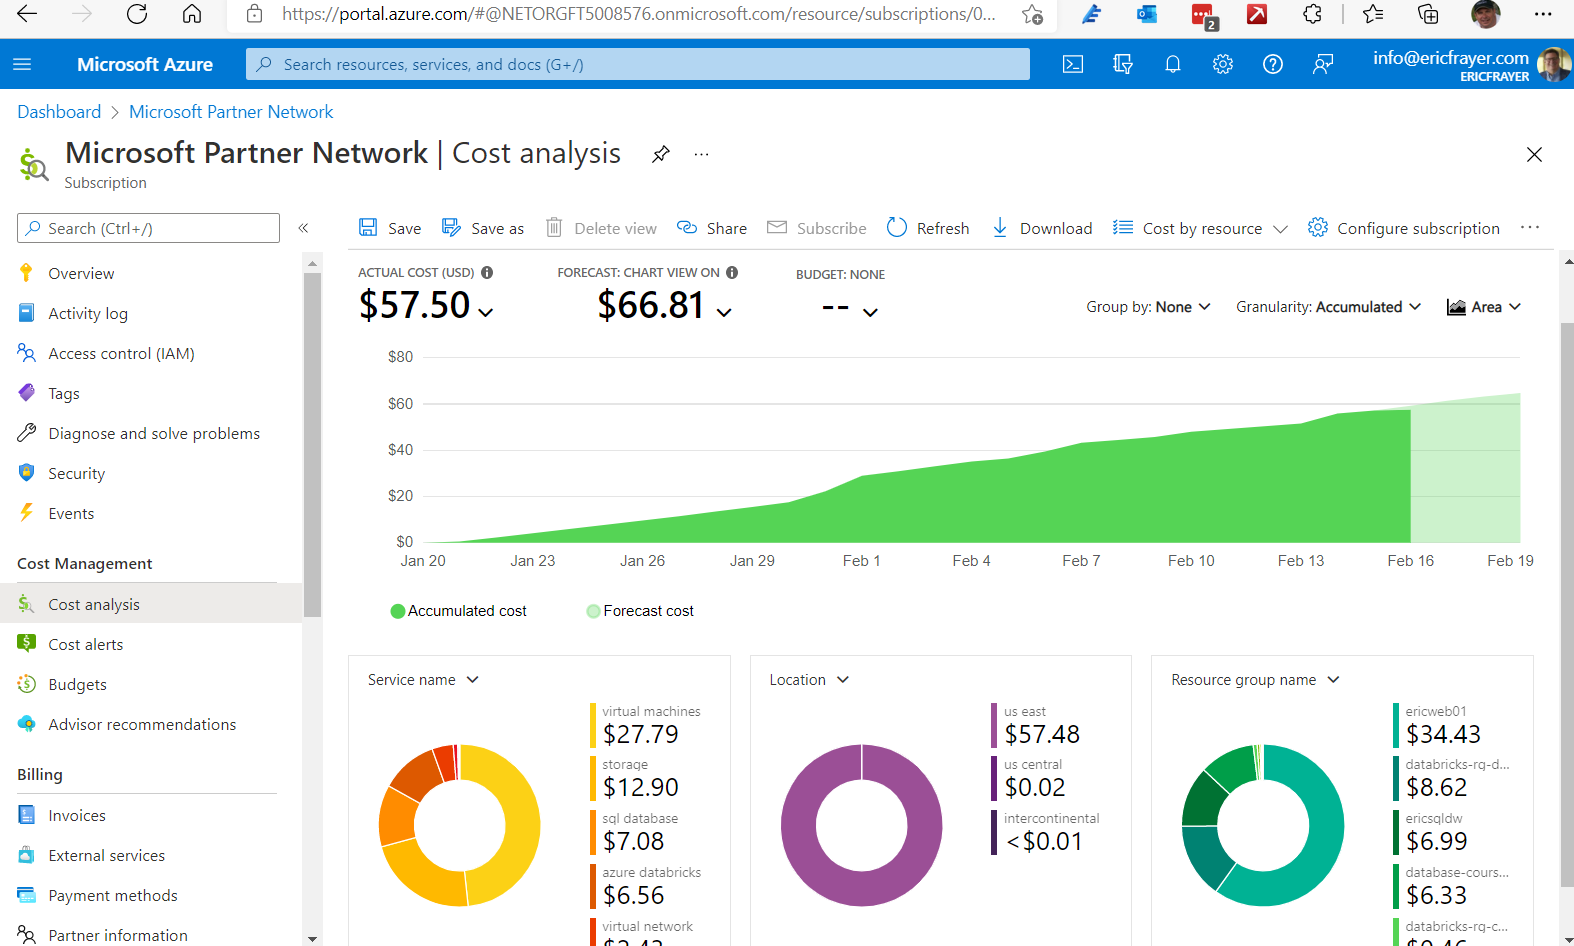Open Tags in the left menu

pos(64,393)
